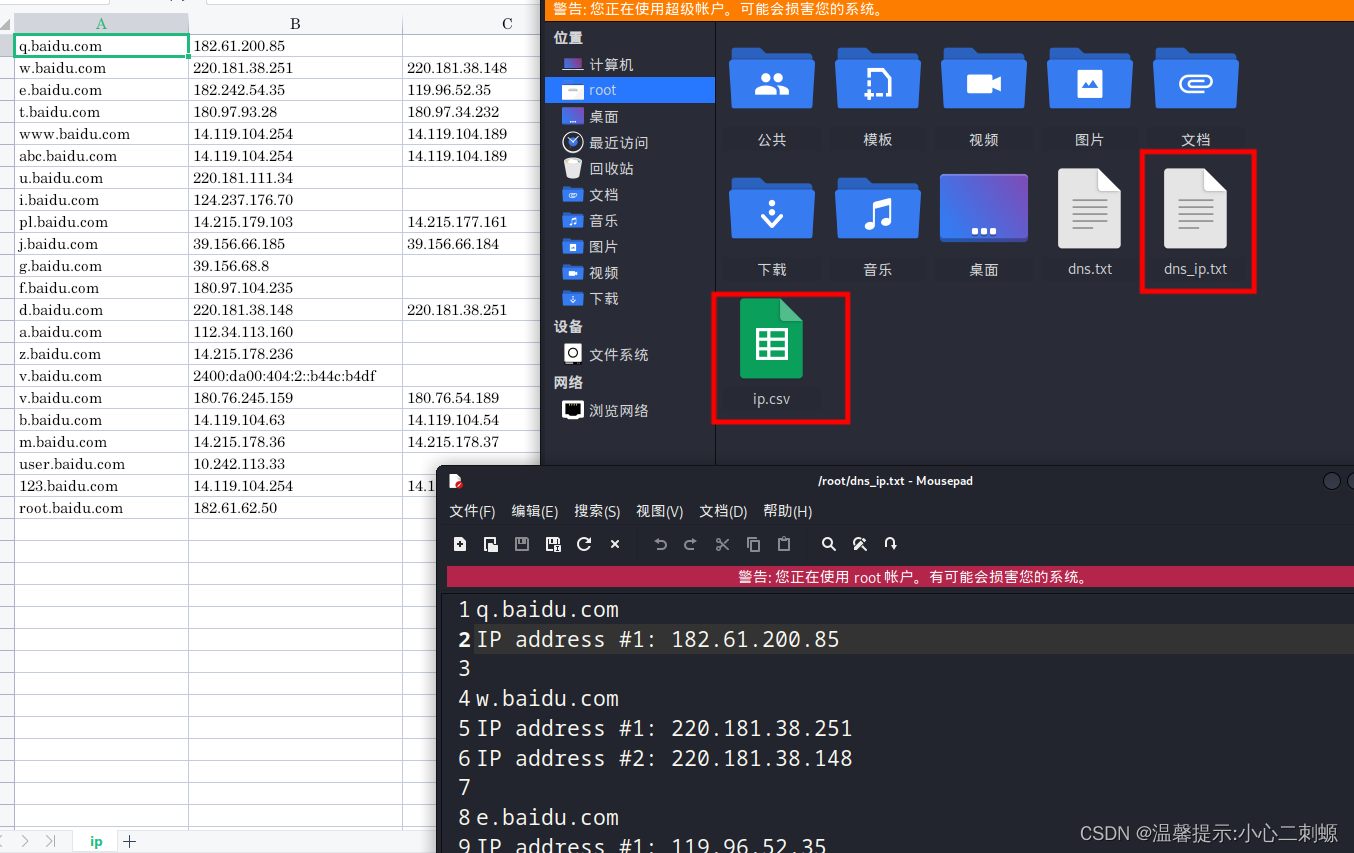1354x853 pixels.
Task: Click cell with 182.61.200.85 in spreadsheet
Action: (295, 46)
